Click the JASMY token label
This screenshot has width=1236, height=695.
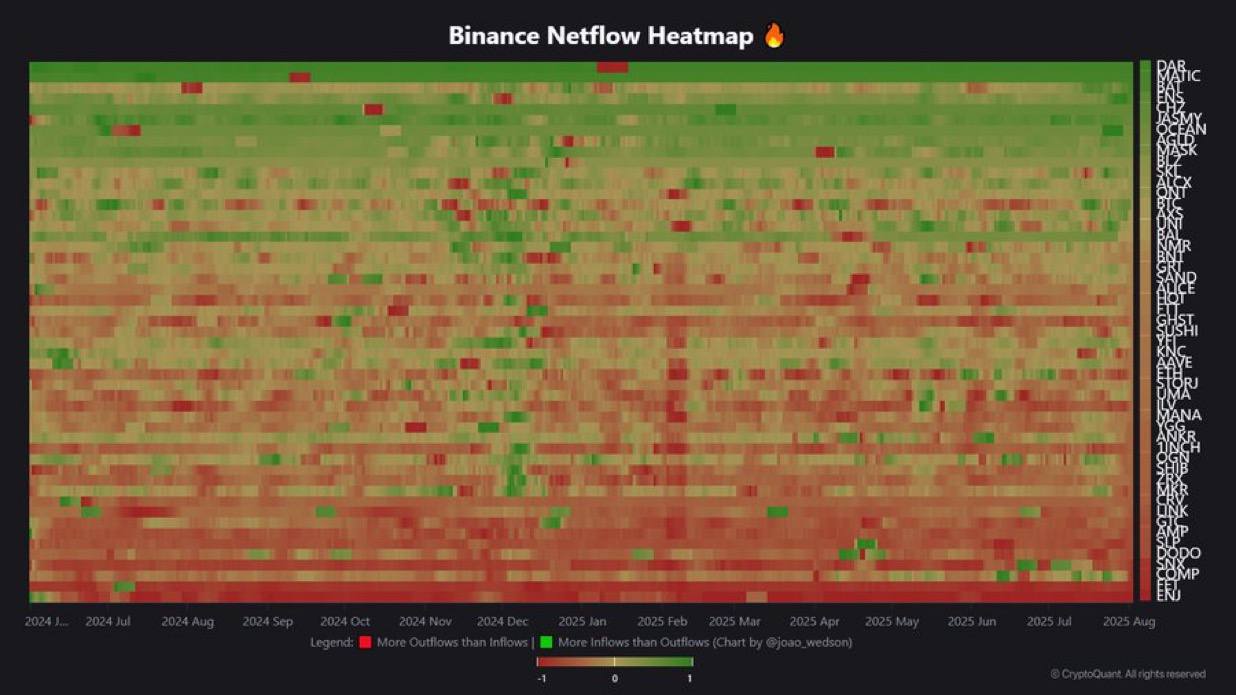click(x=1179, y=118)
